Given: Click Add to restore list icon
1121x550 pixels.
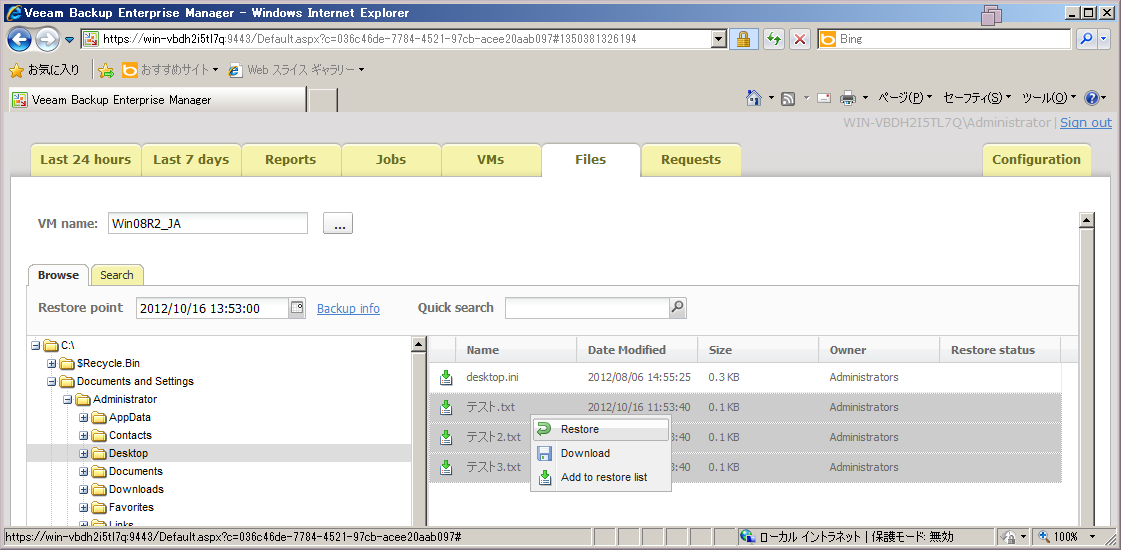Looking at the screenshot, I should click(x=544, y=477).
